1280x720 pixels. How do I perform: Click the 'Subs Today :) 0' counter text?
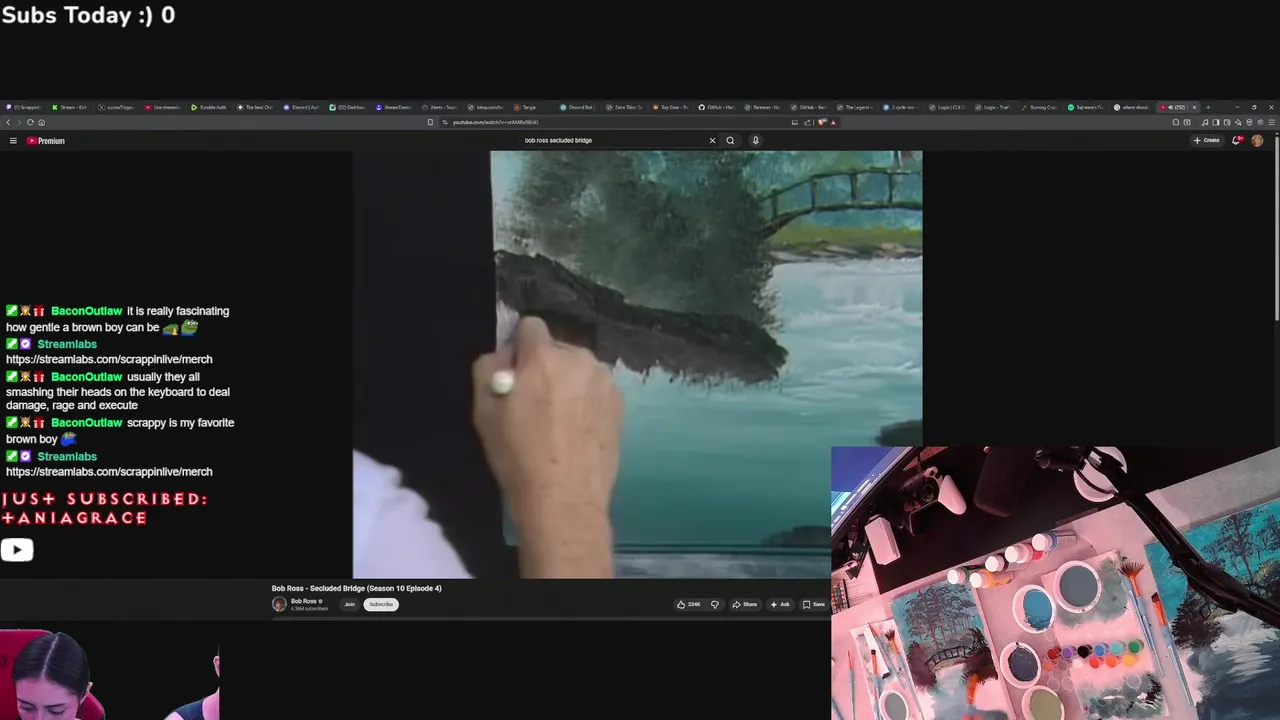coord(88,15)
